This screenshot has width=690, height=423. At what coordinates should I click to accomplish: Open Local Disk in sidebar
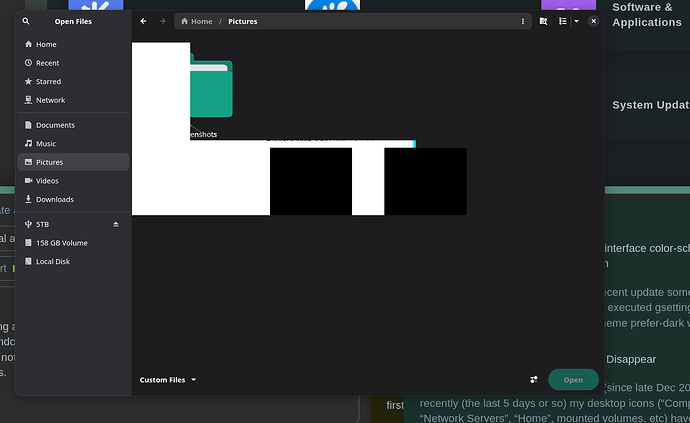73,261
